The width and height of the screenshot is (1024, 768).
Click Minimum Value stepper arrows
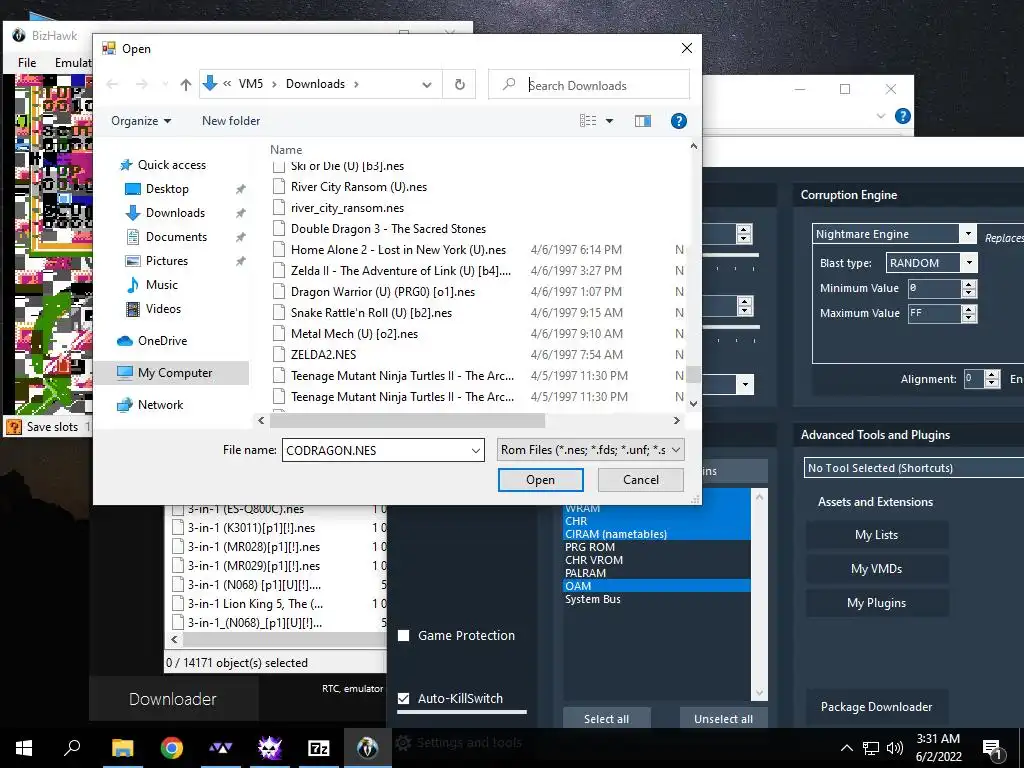pos(969,288)
